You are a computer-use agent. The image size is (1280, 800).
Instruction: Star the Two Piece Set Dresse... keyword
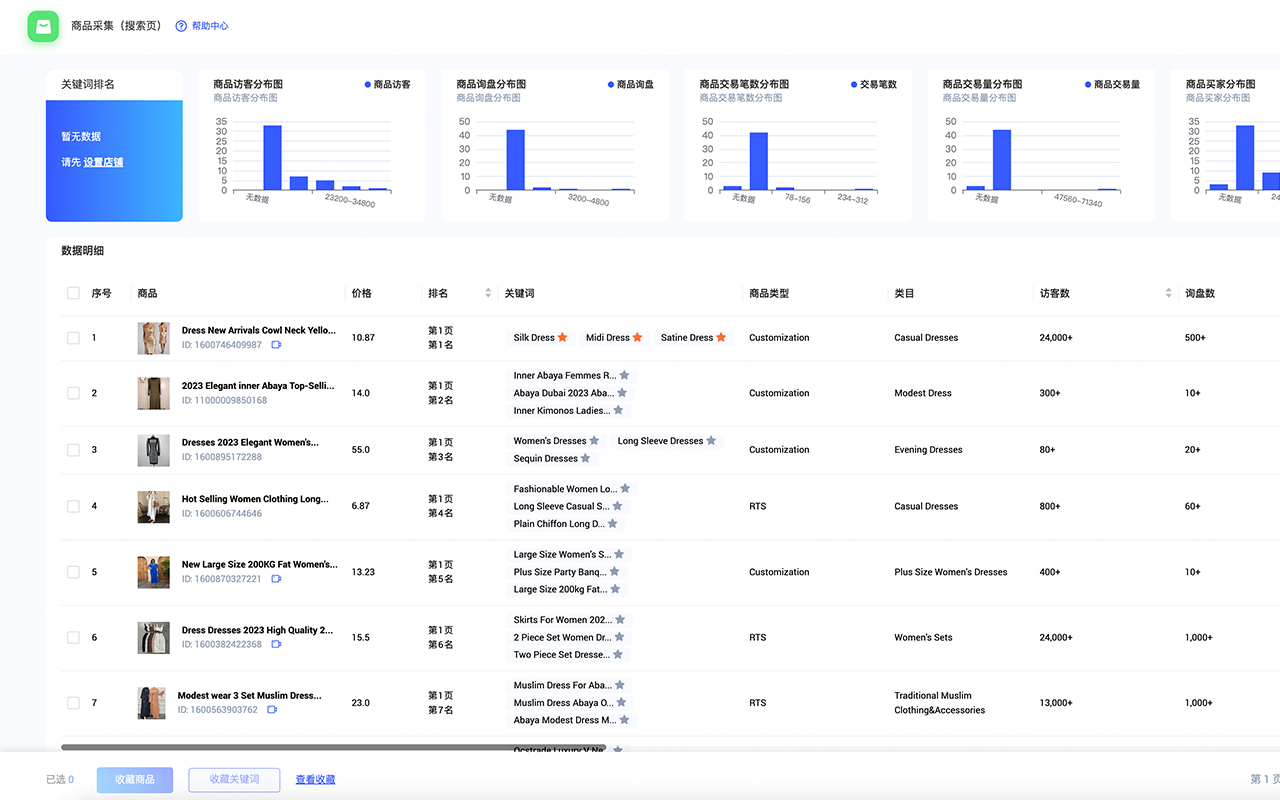616,655
